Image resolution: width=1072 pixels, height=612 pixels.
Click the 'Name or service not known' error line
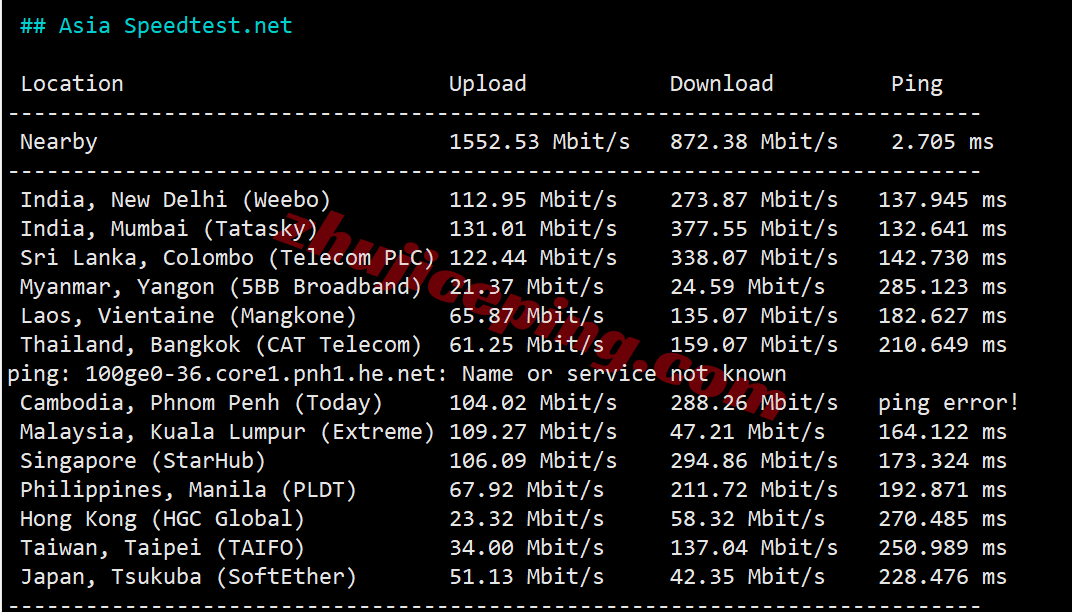pyautogui.click(x=397, y=374)
